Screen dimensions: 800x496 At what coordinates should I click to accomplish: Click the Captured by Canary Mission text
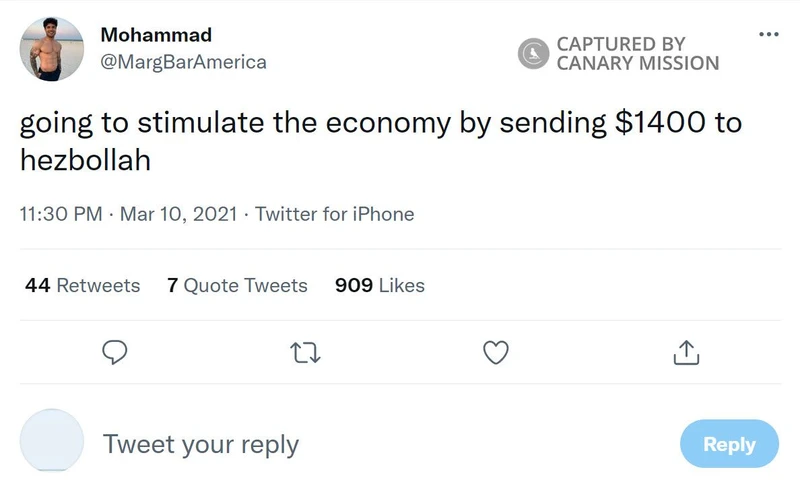pos(636,53)
